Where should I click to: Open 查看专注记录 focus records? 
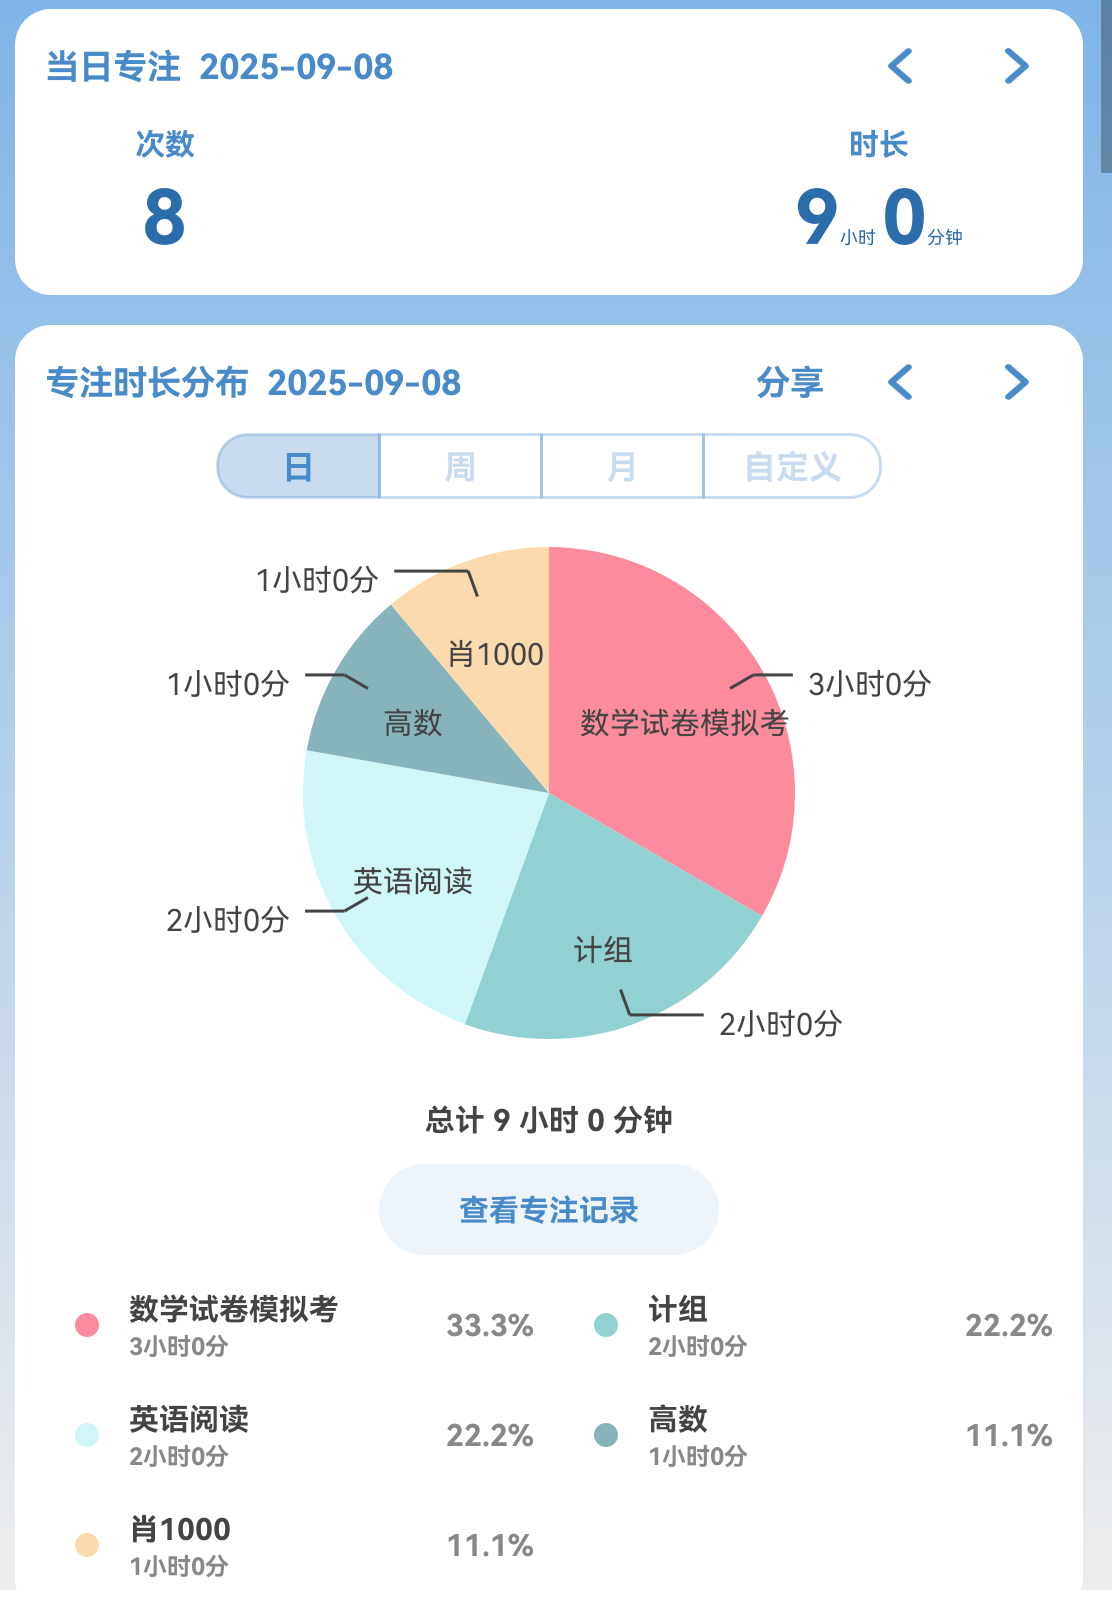point(548,1210)
